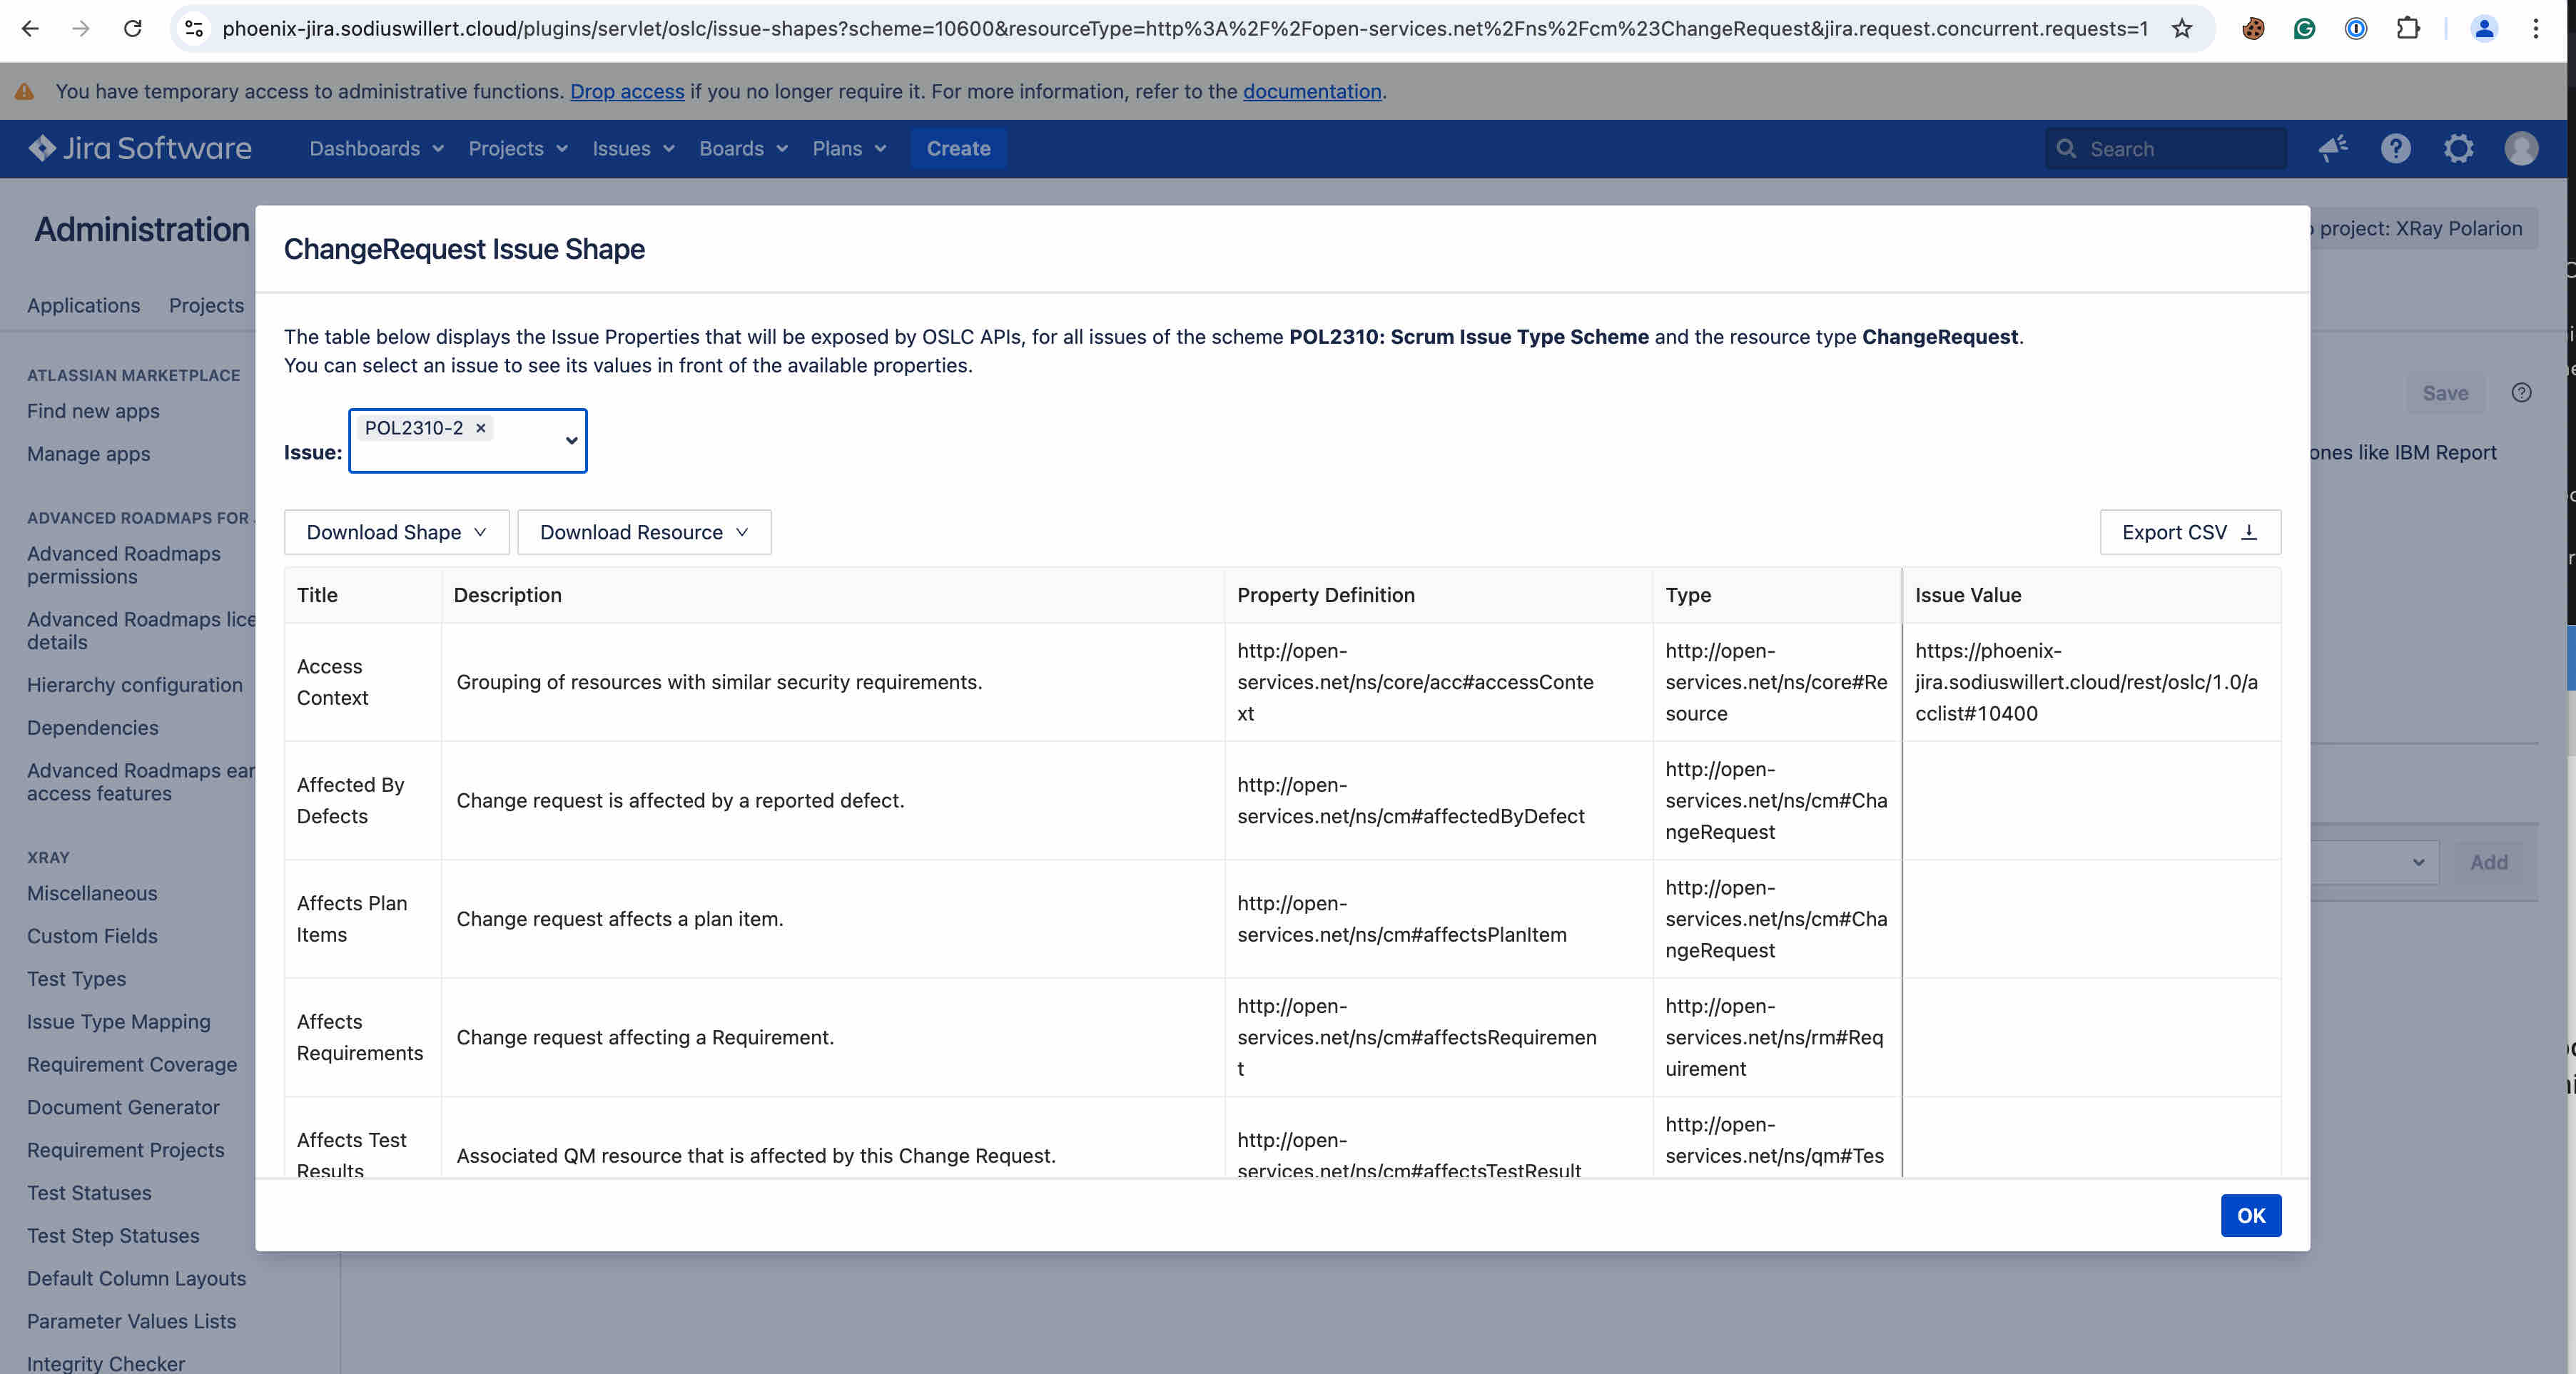Open the Grammarly extension icon
The height and width of the screenshot is (1374, 2576).
(2304, 29)
